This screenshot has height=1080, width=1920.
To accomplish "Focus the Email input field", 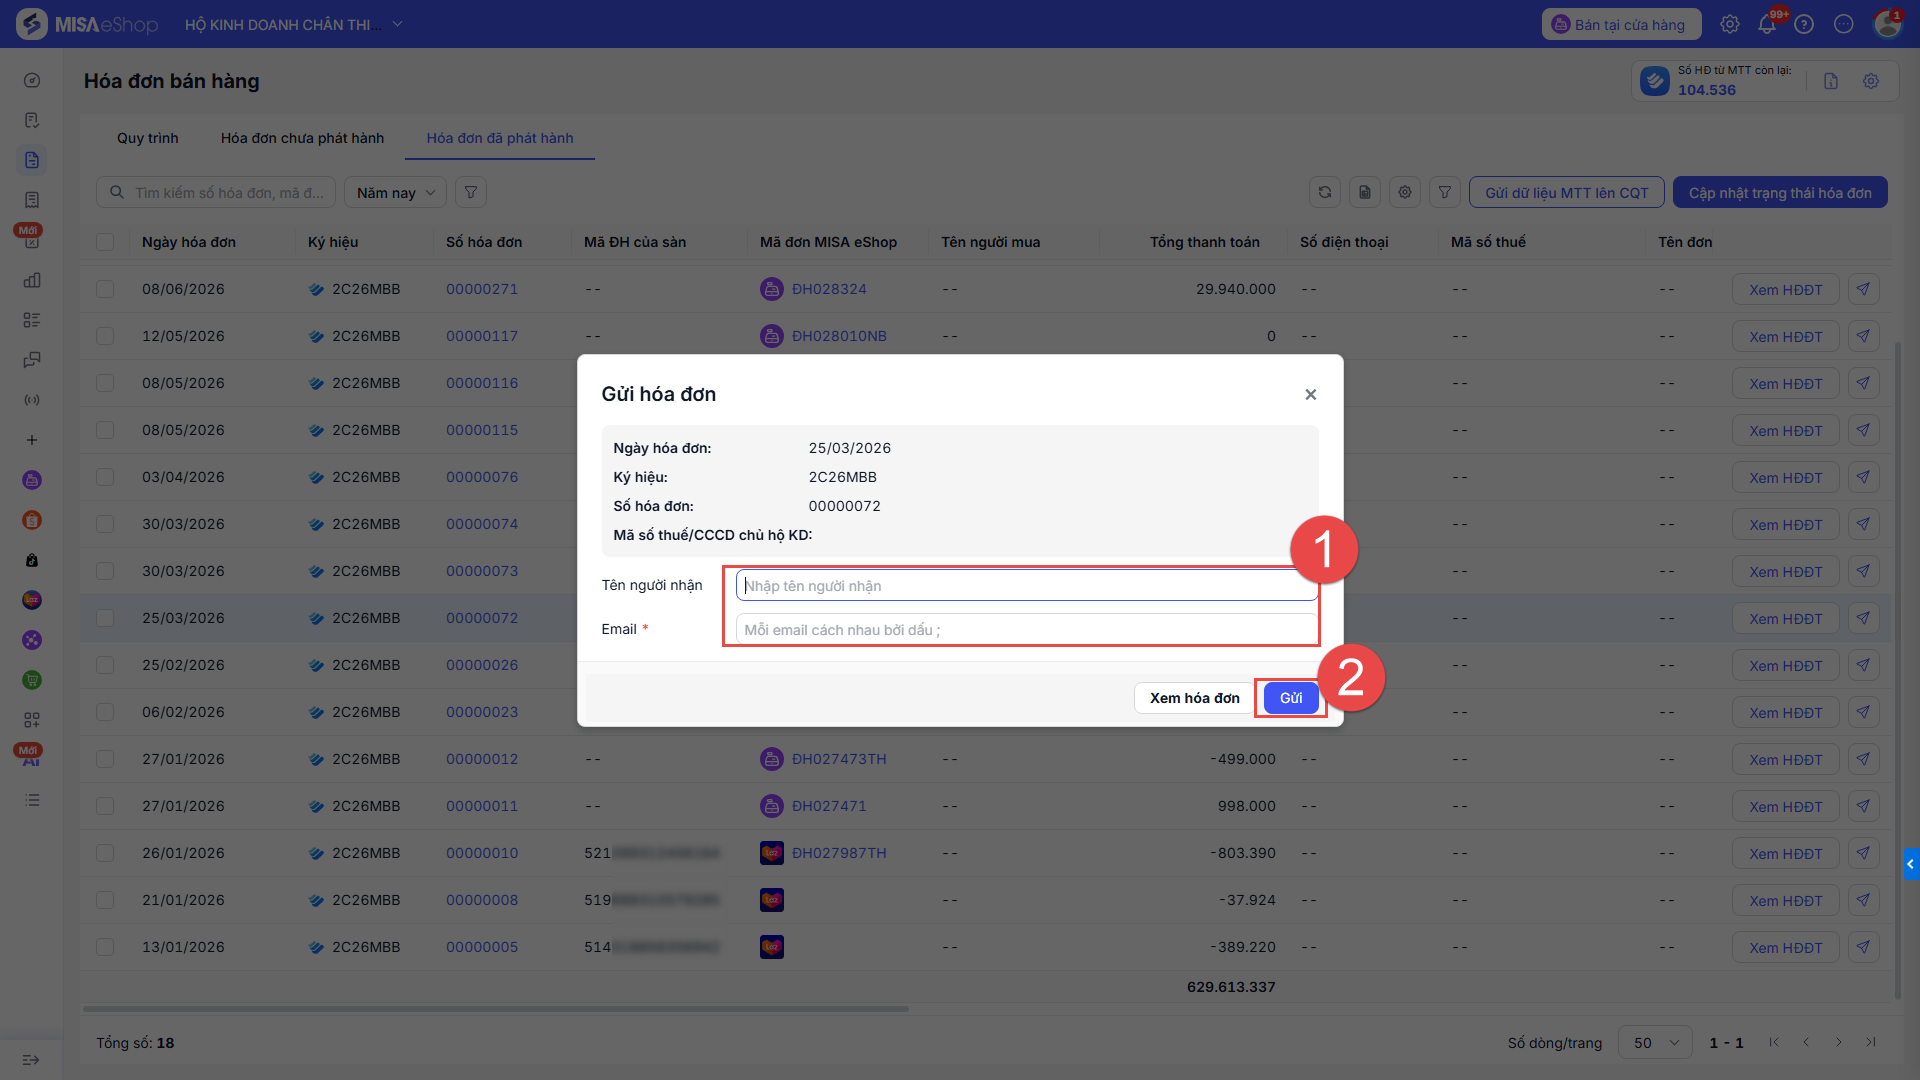I will [x=1027, y=630].
